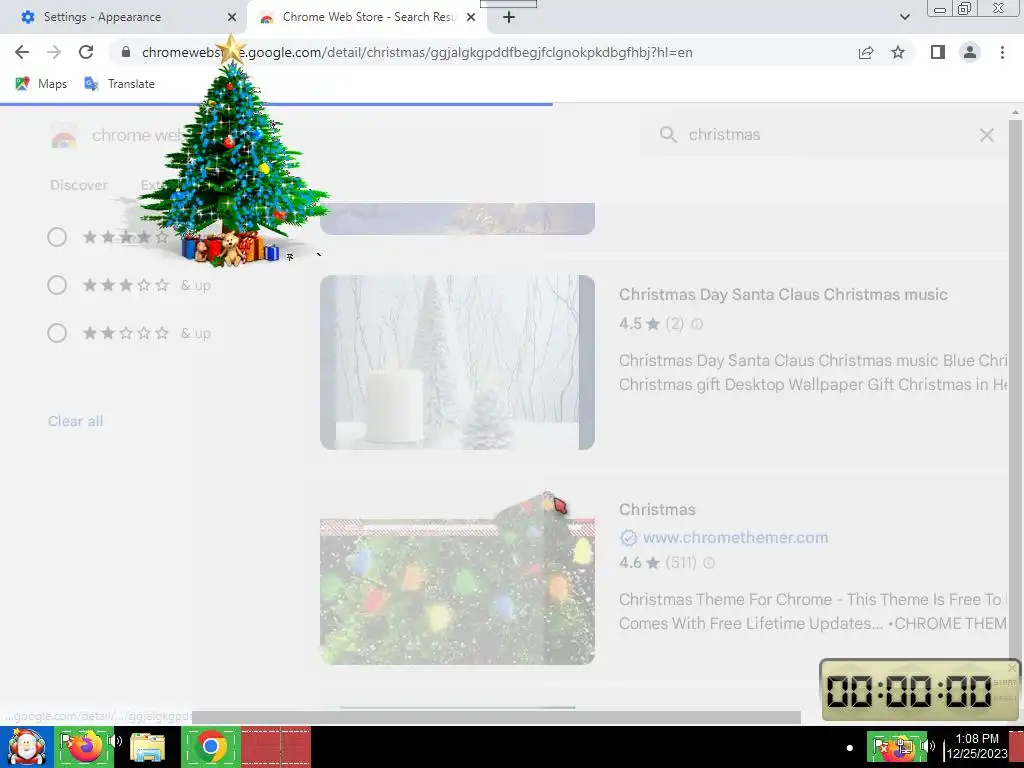Click the chrome web store logo
Screen dimensions: 1024x768
point(64,136)
